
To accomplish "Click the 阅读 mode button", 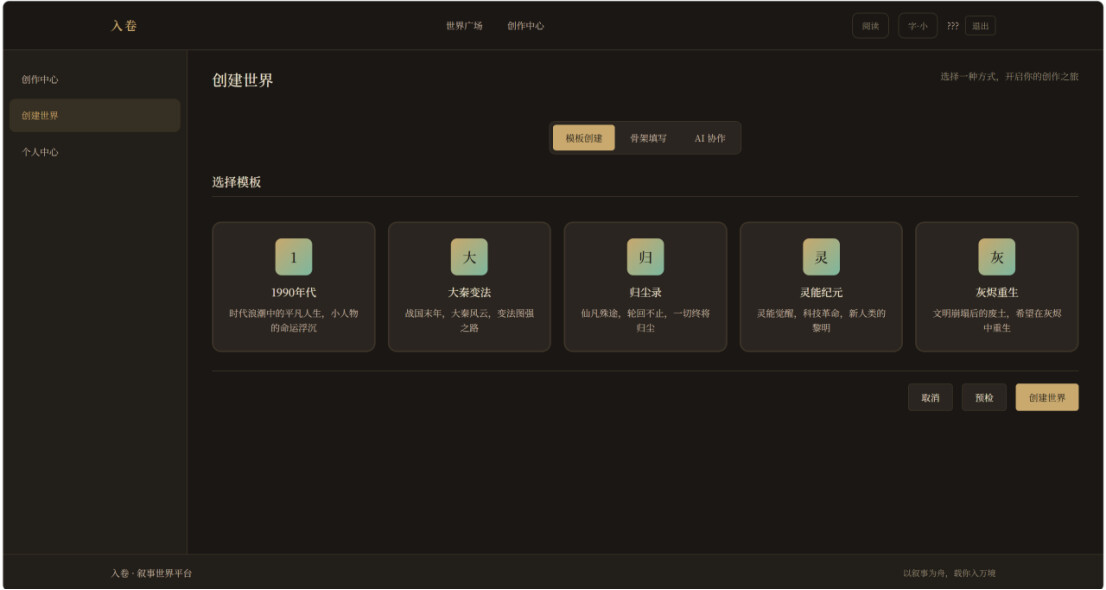I will (x=870, y=26).
